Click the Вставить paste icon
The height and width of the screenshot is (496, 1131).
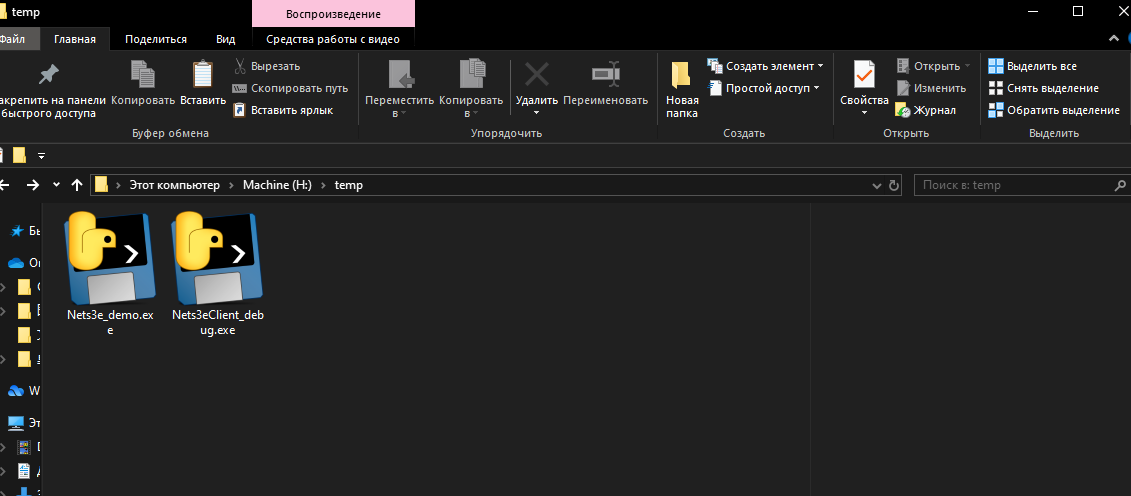coord(203,75)
